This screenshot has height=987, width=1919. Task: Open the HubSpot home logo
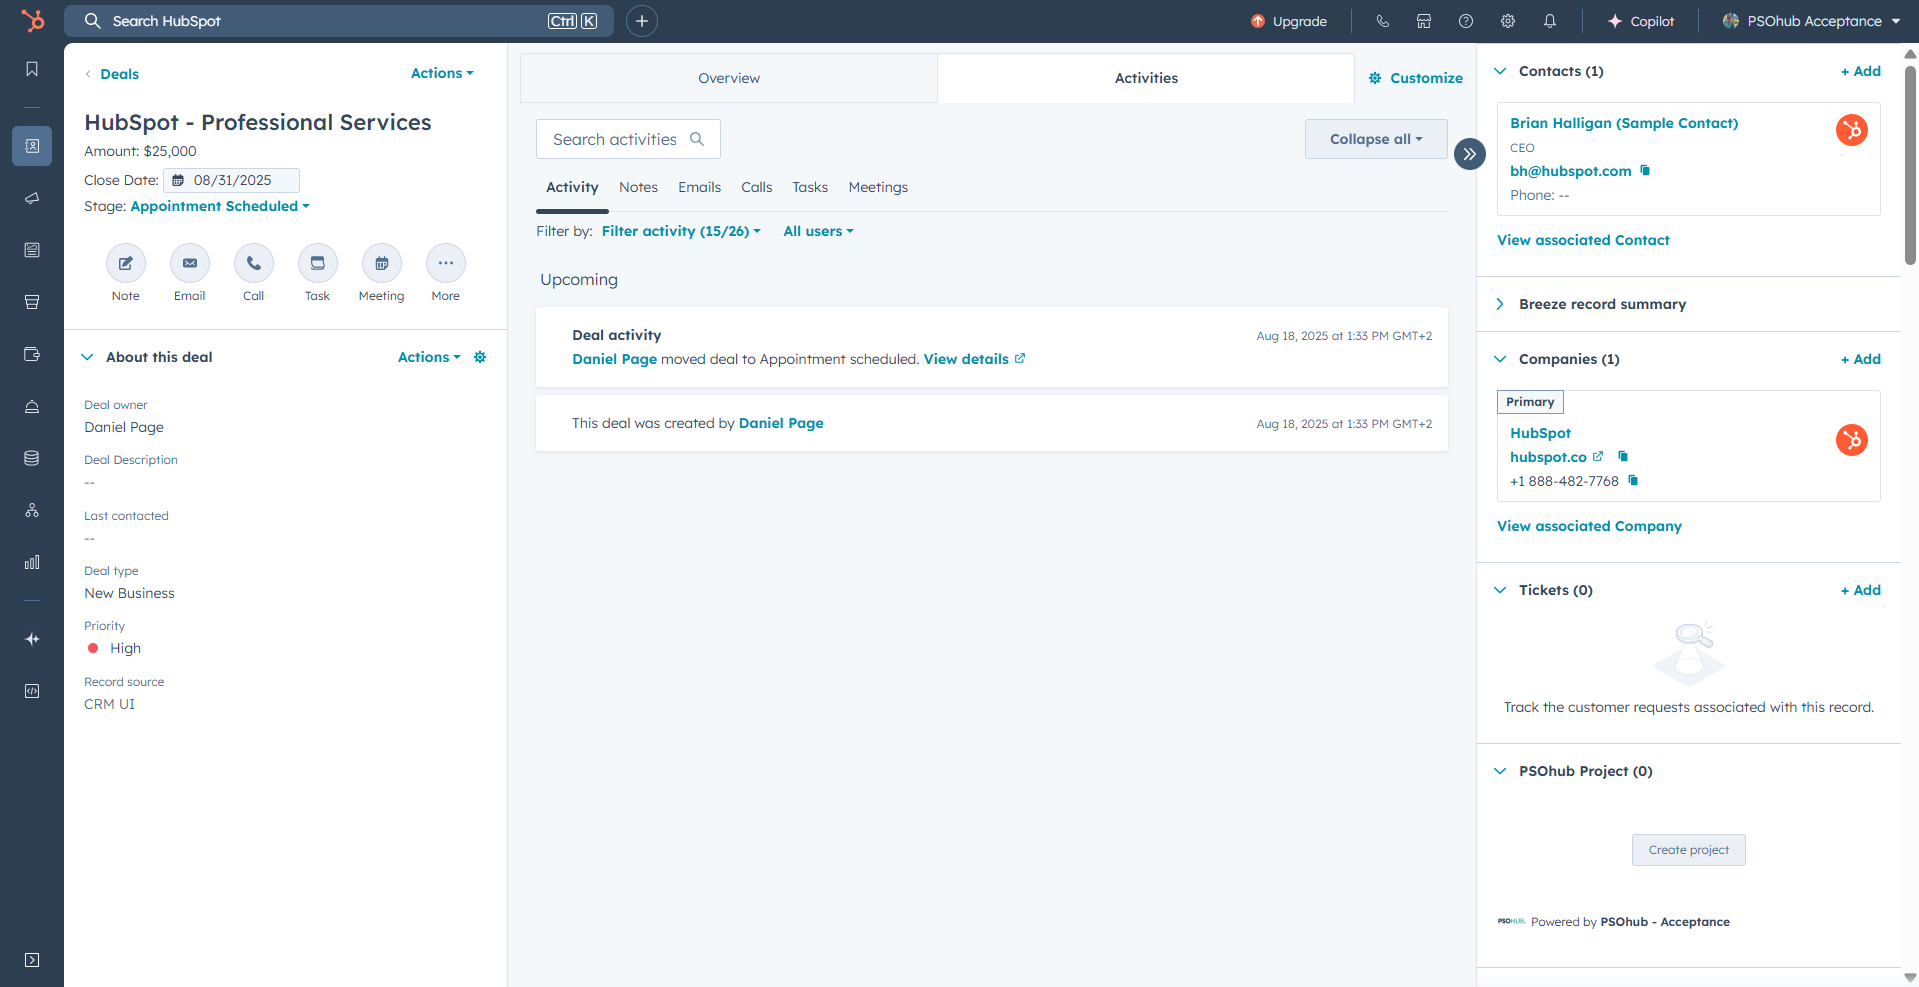point(33,21)
